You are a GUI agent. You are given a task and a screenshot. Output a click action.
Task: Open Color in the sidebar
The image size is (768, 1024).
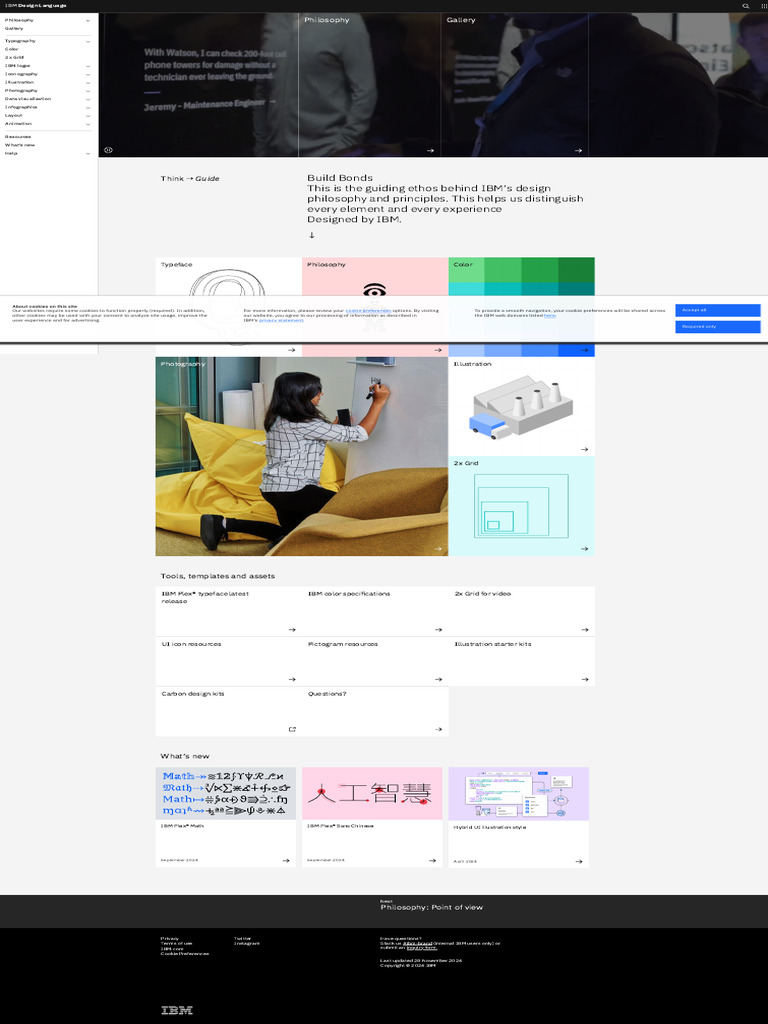click(x=12, y=49)
